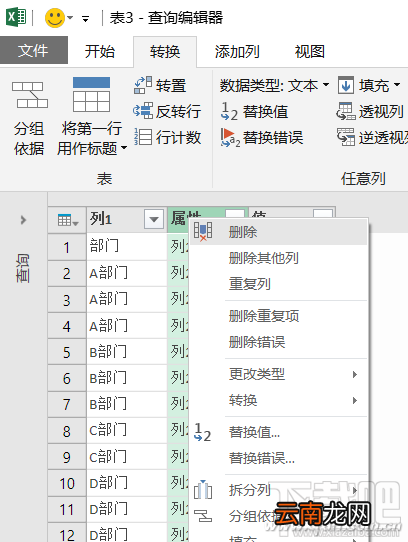
Task: Click the 将第一行用作标题 table icon
Action: coord(92,94)
